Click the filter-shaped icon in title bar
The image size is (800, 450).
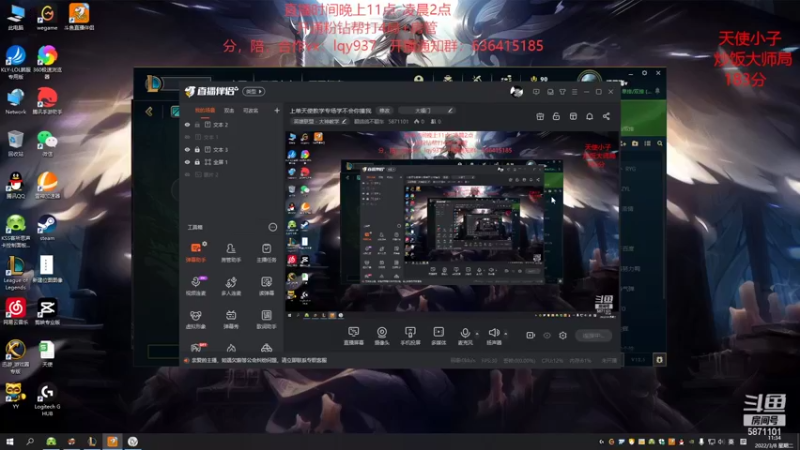[x=562, y=92]
